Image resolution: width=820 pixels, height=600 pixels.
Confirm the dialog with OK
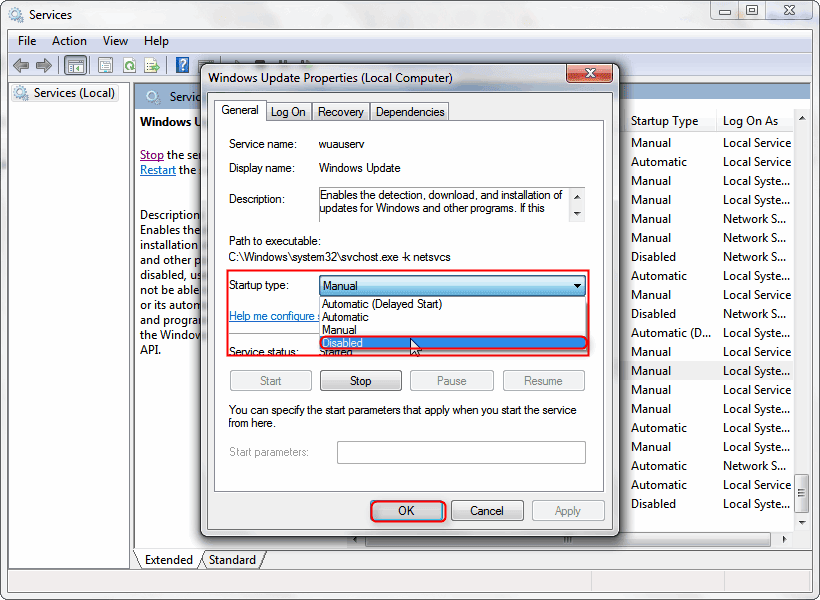point(407,511)
